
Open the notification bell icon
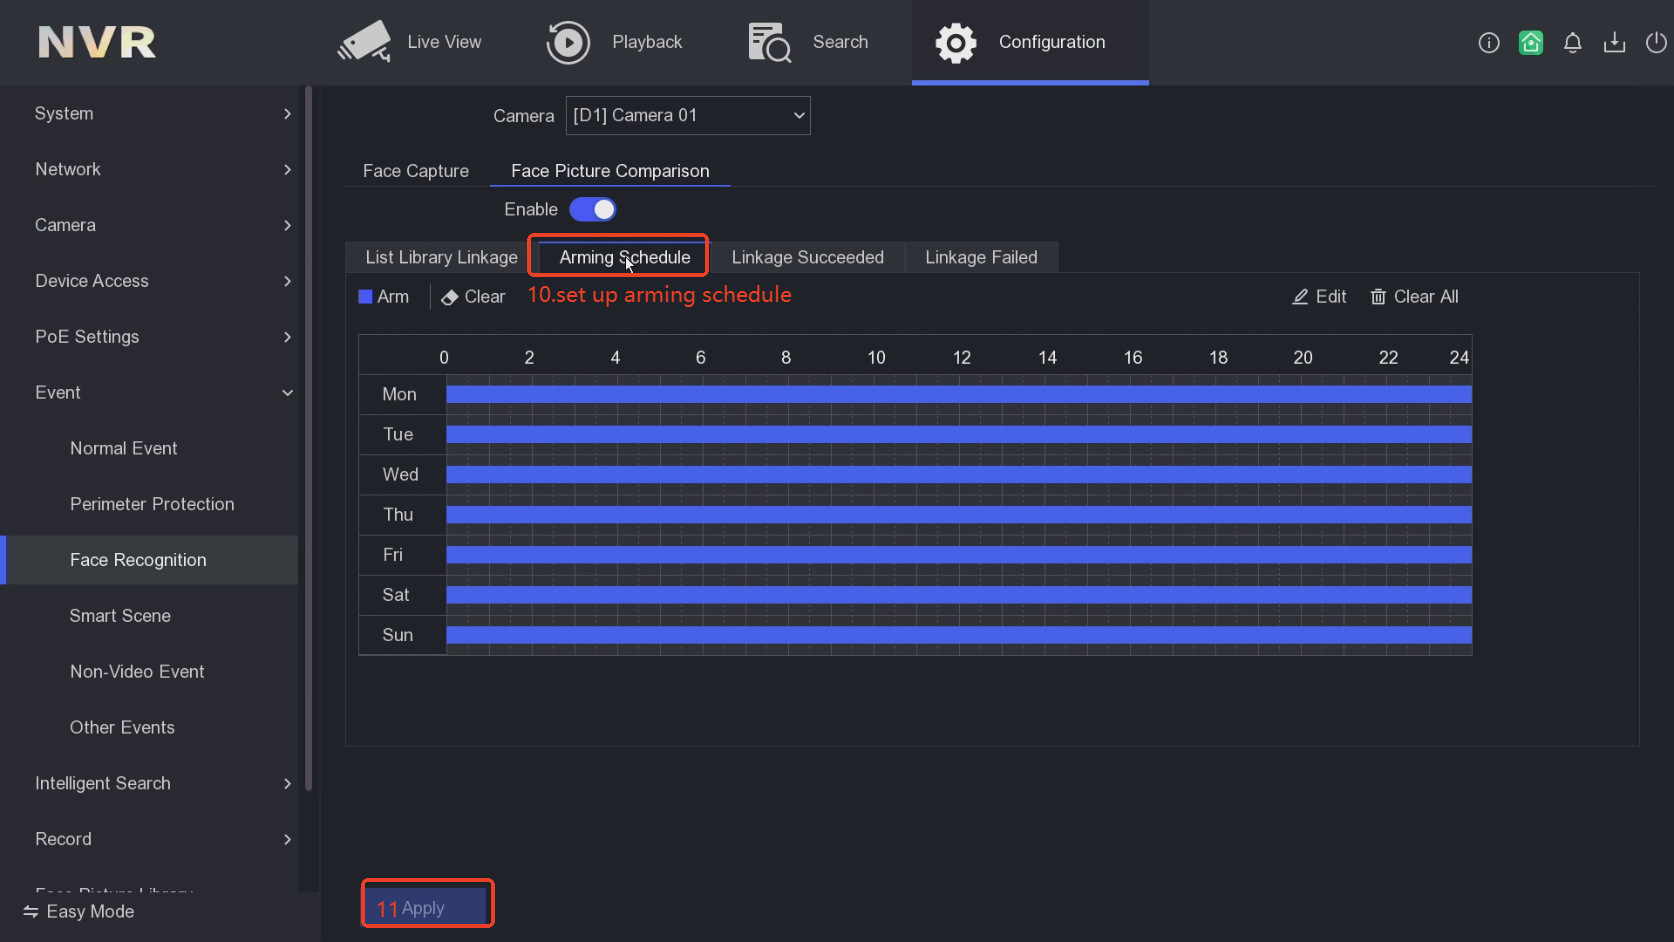tap(1572, 42)
